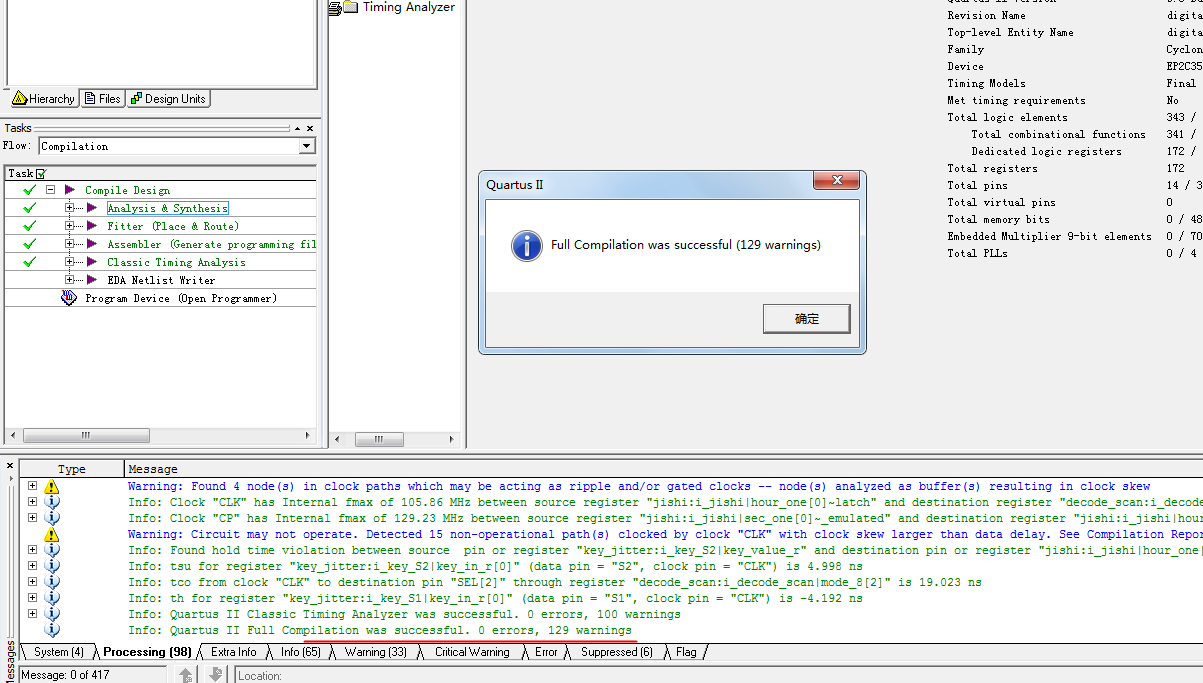The image size is (1203, 683).
Task: Click the Timing Analyzer folder icon
Action: (349, 7)
